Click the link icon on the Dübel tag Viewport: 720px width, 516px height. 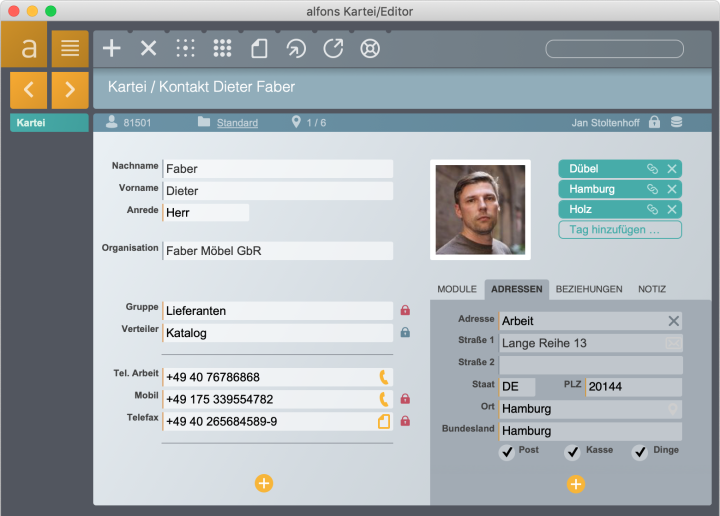tap(652, 169)
